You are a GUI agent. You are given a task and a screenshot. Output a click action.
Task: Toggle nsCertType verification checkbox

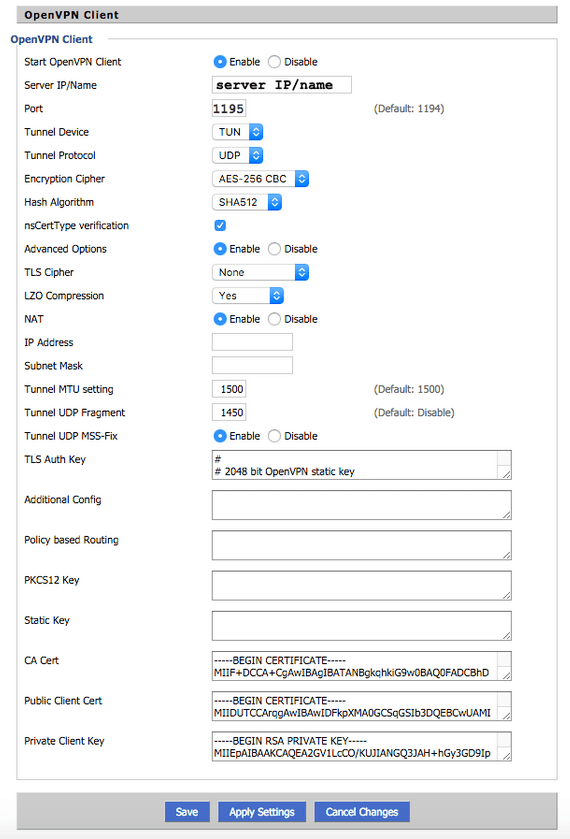[220, 226]
